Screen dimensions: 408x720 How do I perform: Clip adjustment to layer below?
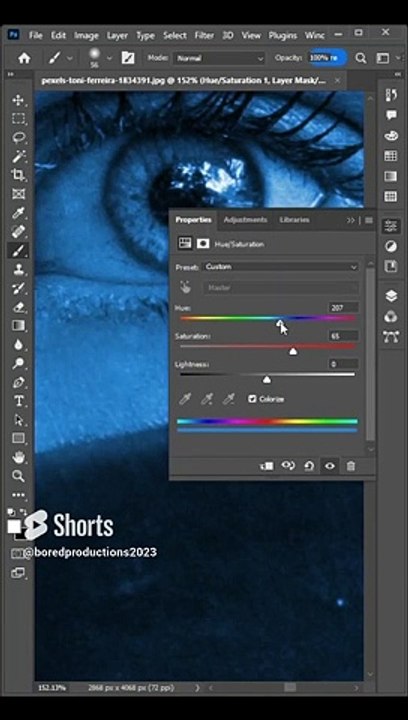(267, 466)
